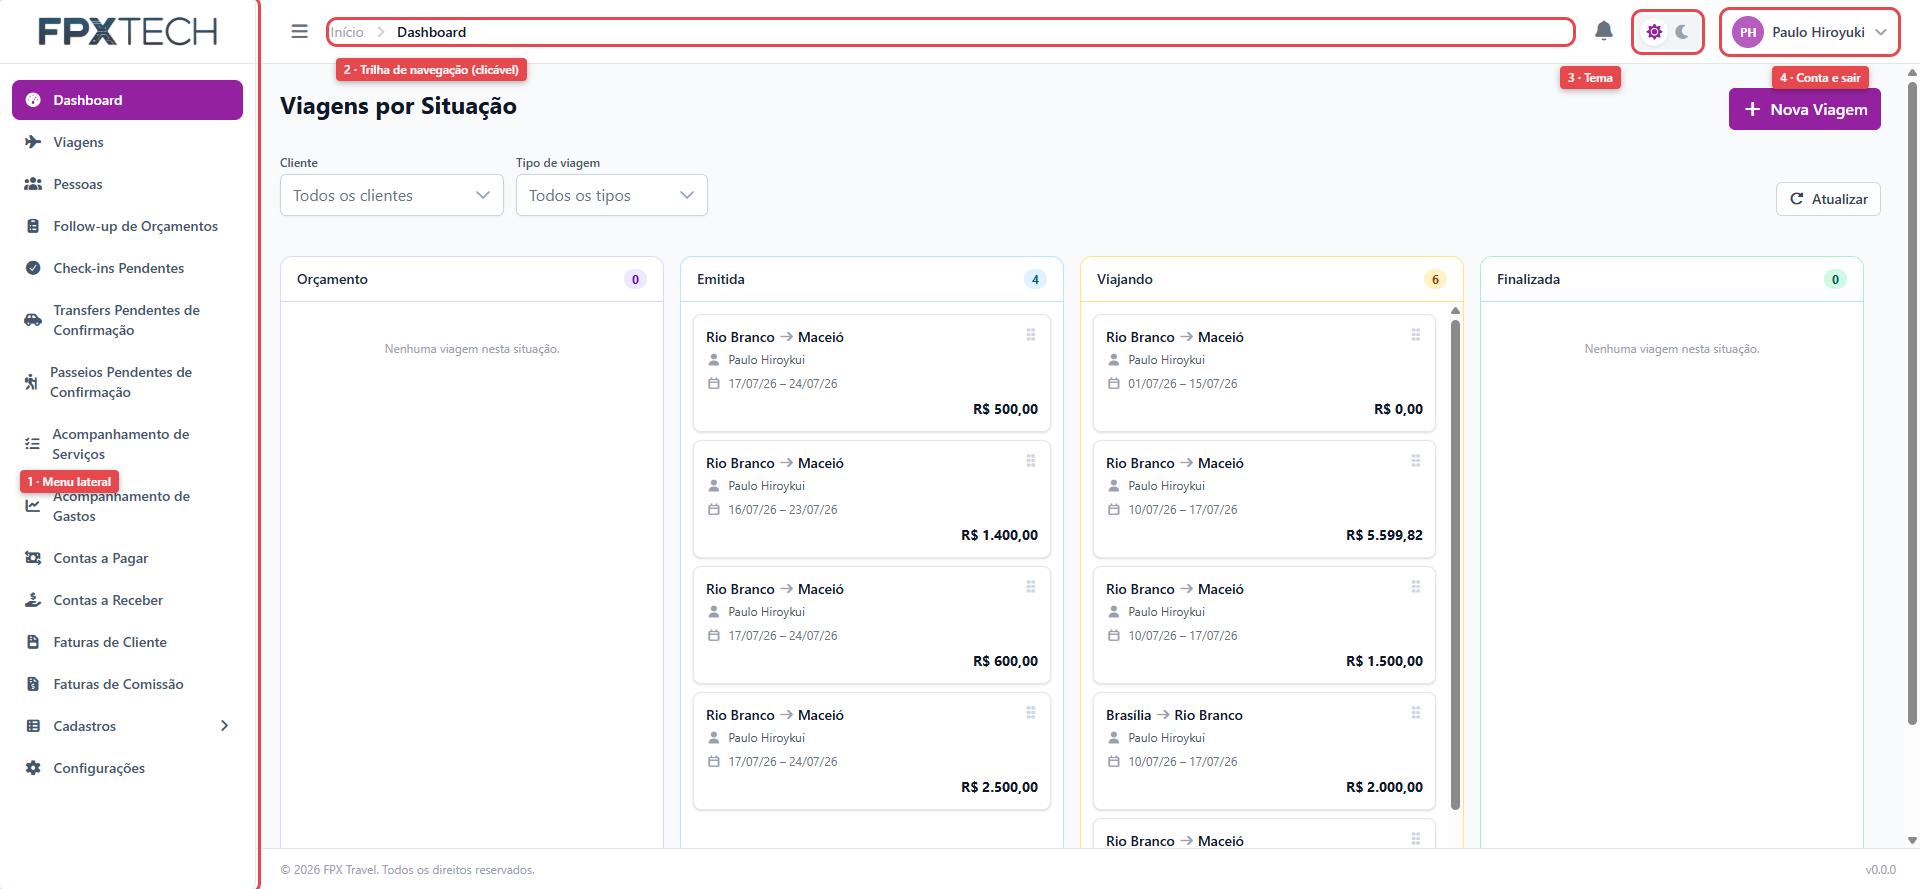
Task: Click the PH avatar circle
Action: click(x=1747, y=32)
